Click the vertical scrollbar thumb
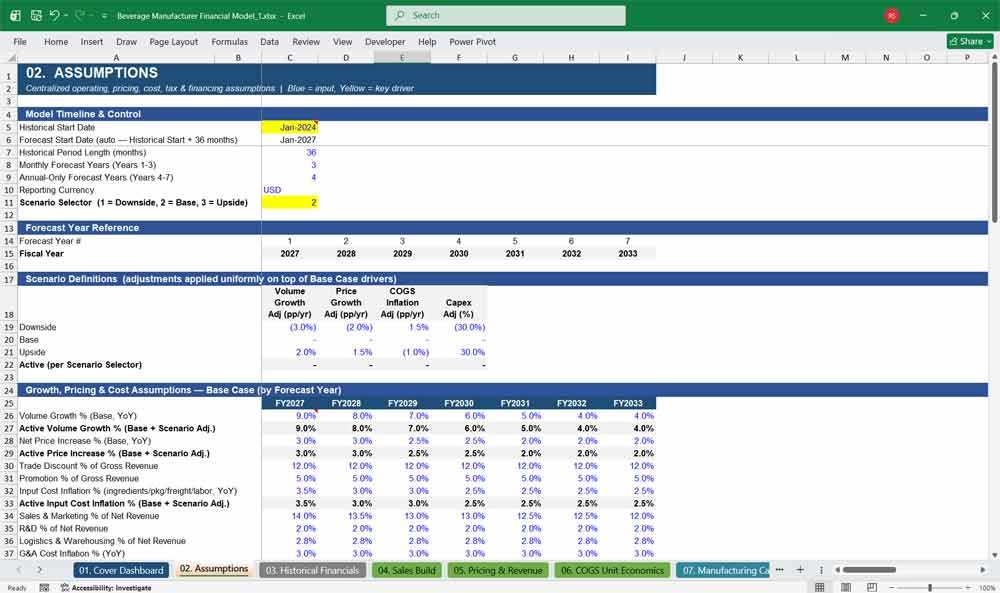The image size is (1000, 593). coord(994,142)
